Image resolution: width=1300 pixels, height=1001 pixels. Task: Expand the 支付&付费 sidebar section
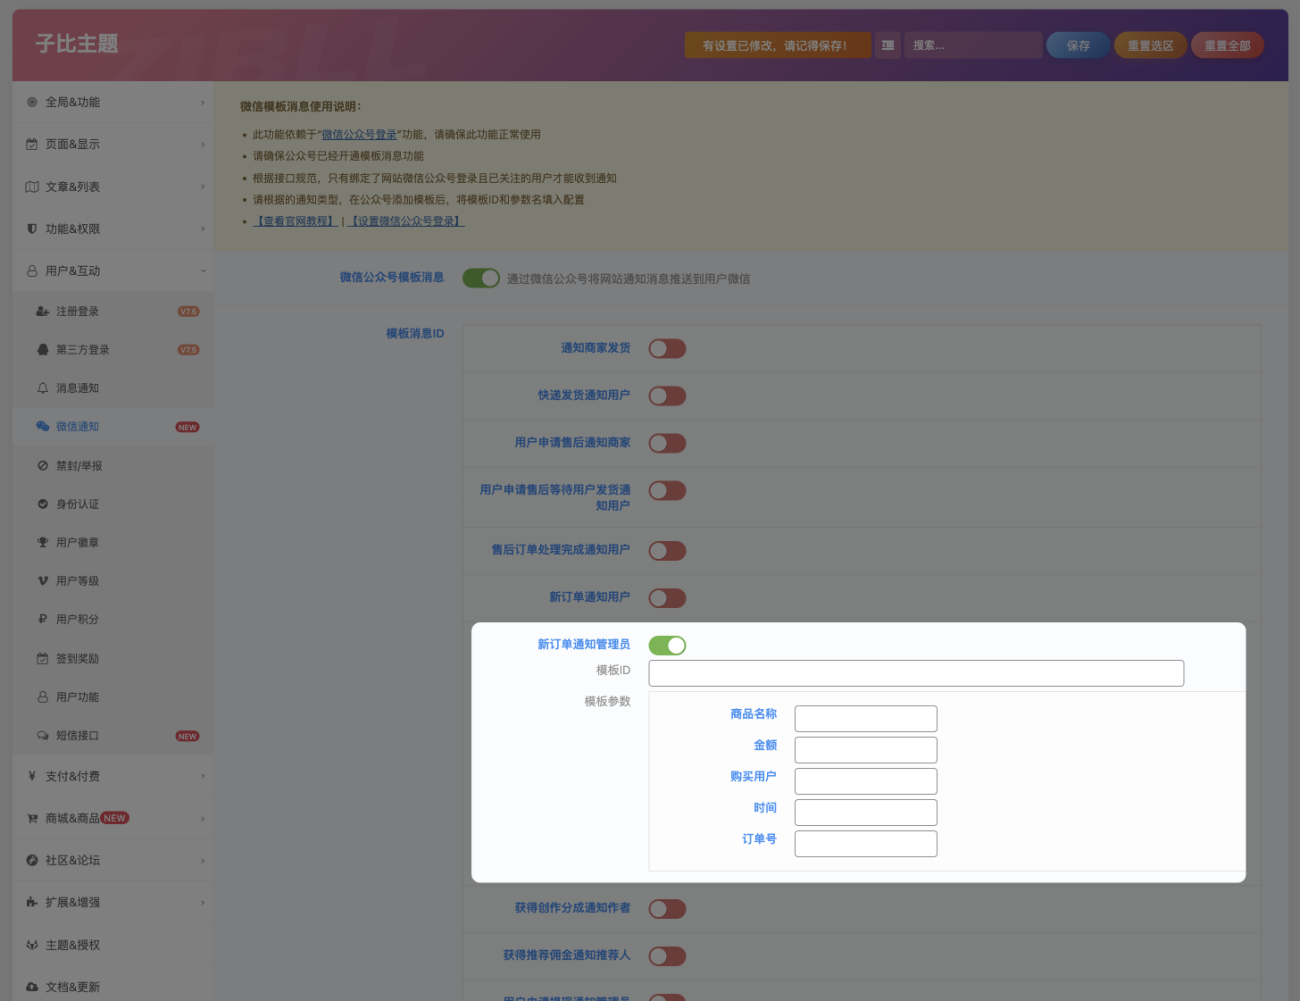(112, 776)
